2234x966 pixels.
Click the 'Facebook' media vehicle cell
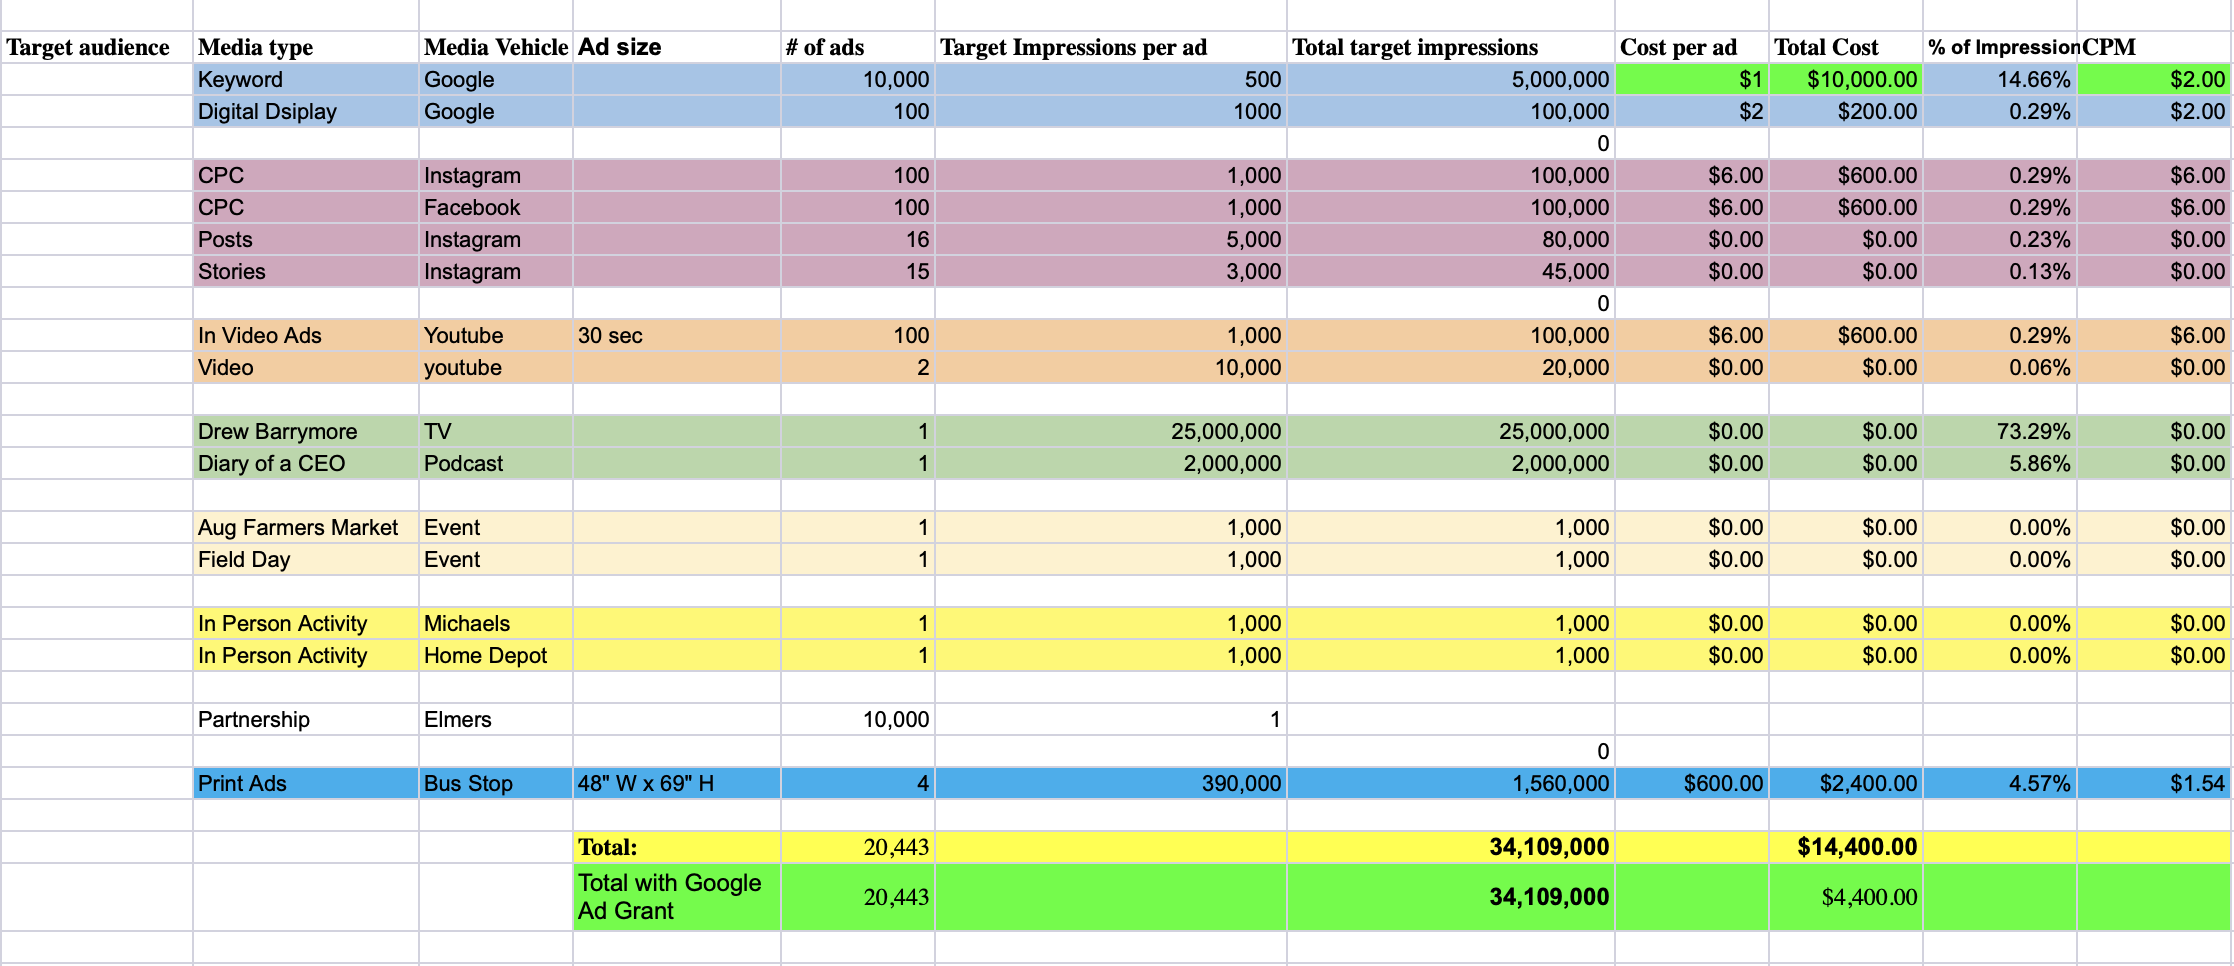496,207
